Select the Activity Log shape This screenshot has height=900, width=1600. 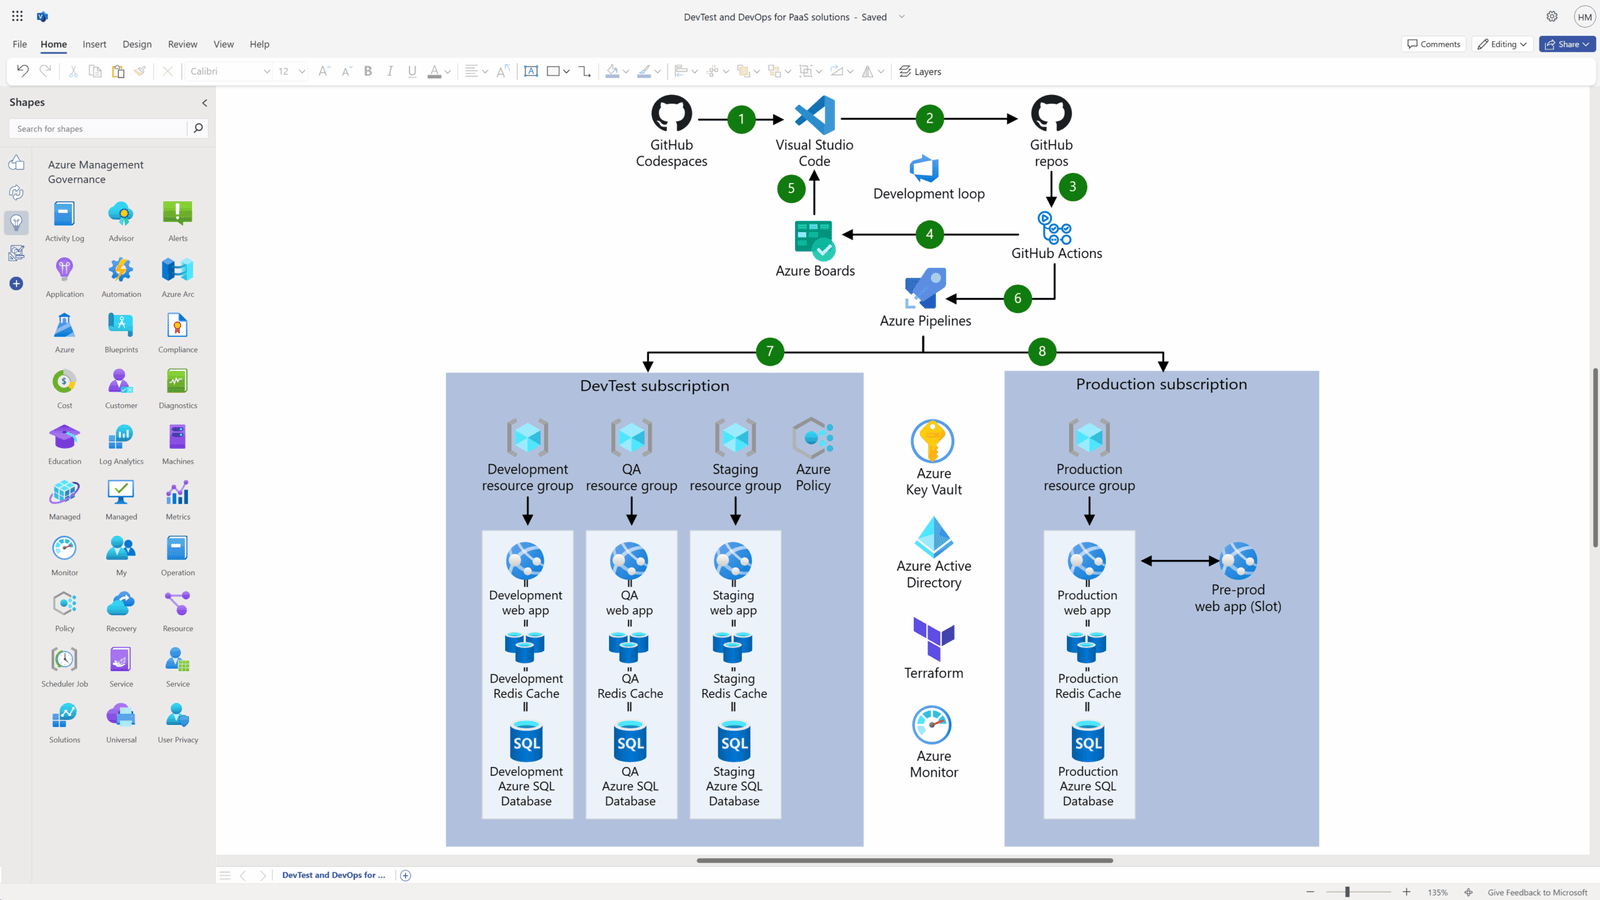(x=64, y=213)
